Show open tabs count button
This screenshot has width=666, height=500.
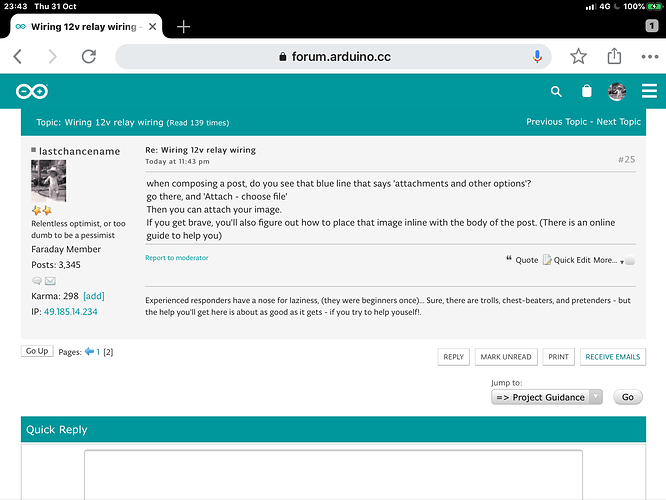(x=652, y=26)
